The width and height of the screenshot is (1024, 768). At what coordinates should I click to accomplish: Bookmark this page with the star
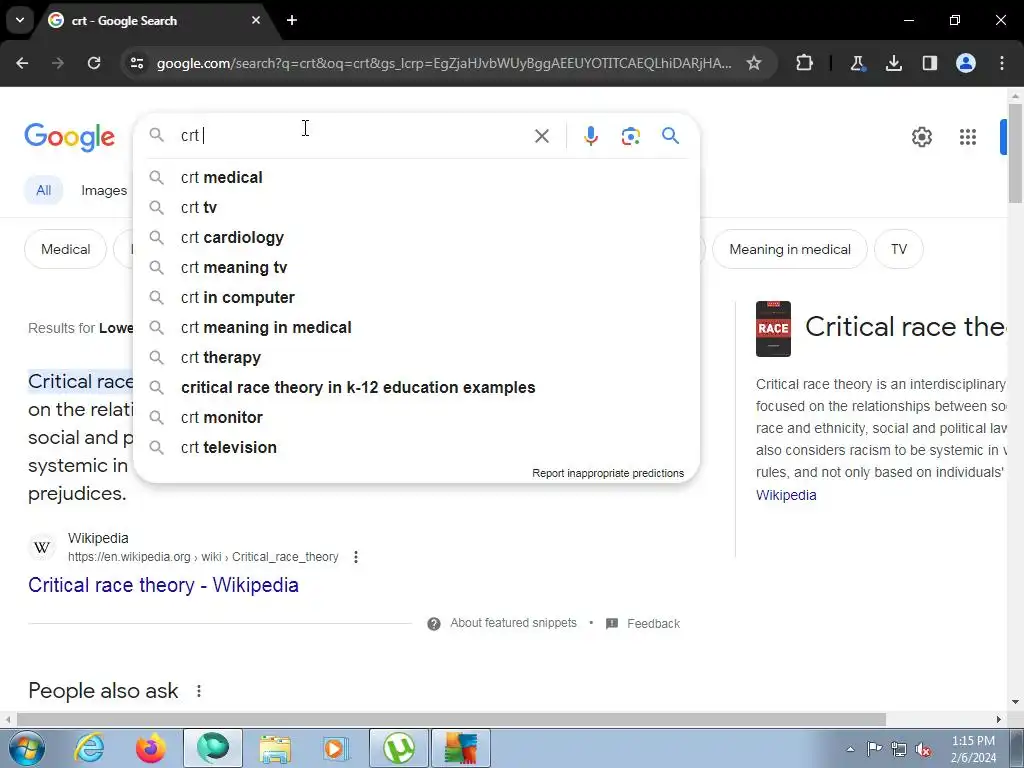[x=754, y=63]
